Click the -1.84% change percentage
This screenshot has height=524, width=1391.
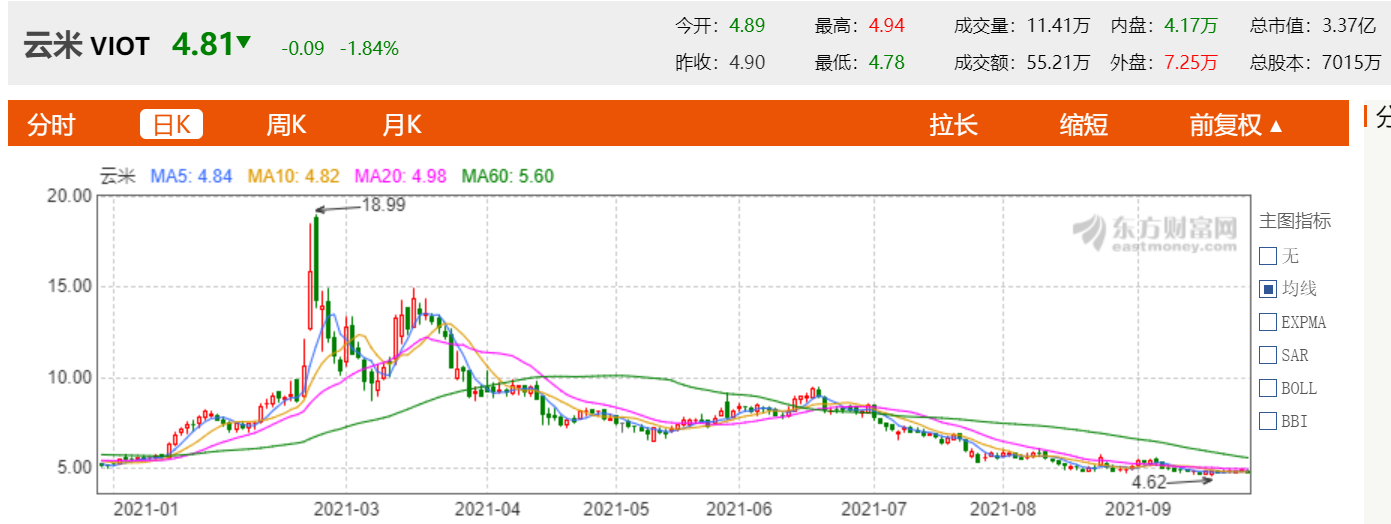[x=369, y=48]
